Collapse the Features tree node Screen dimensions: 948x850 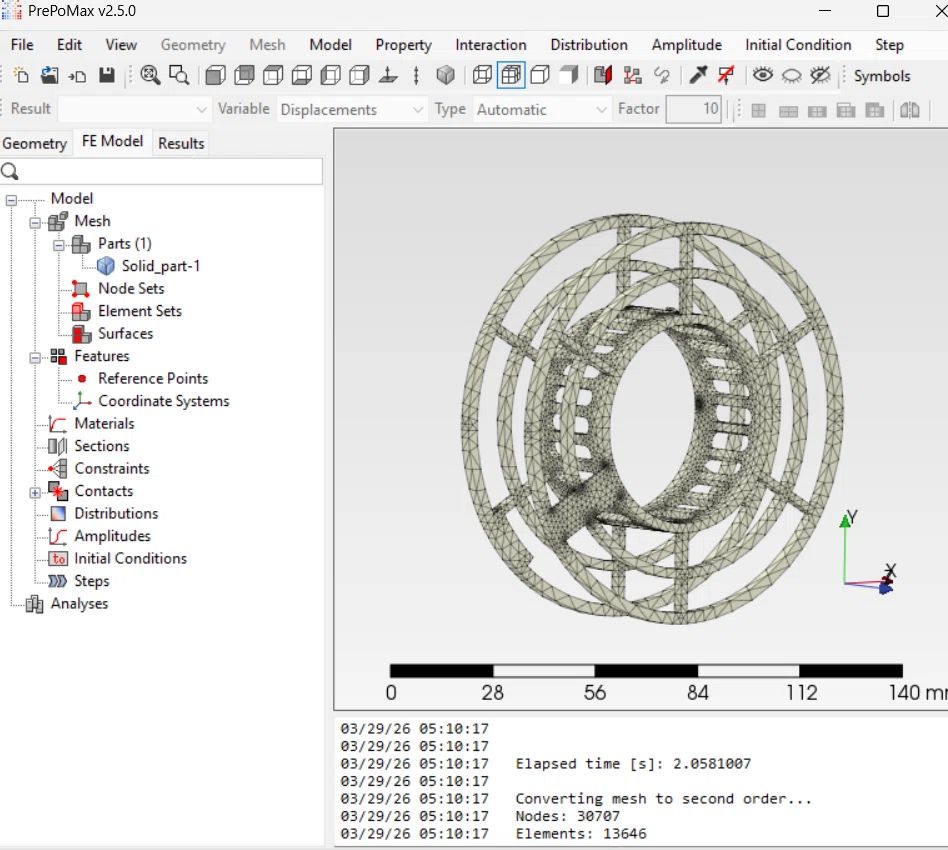(35, 357)
